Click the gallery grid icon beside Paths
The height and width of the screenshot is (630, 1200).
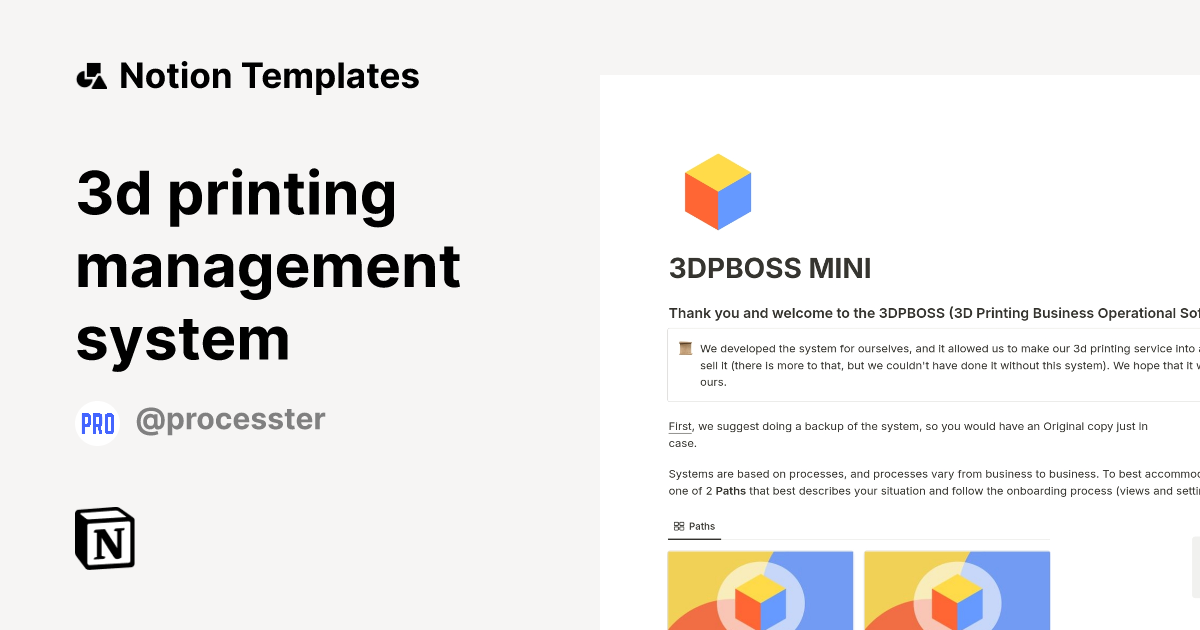(679, 526)
